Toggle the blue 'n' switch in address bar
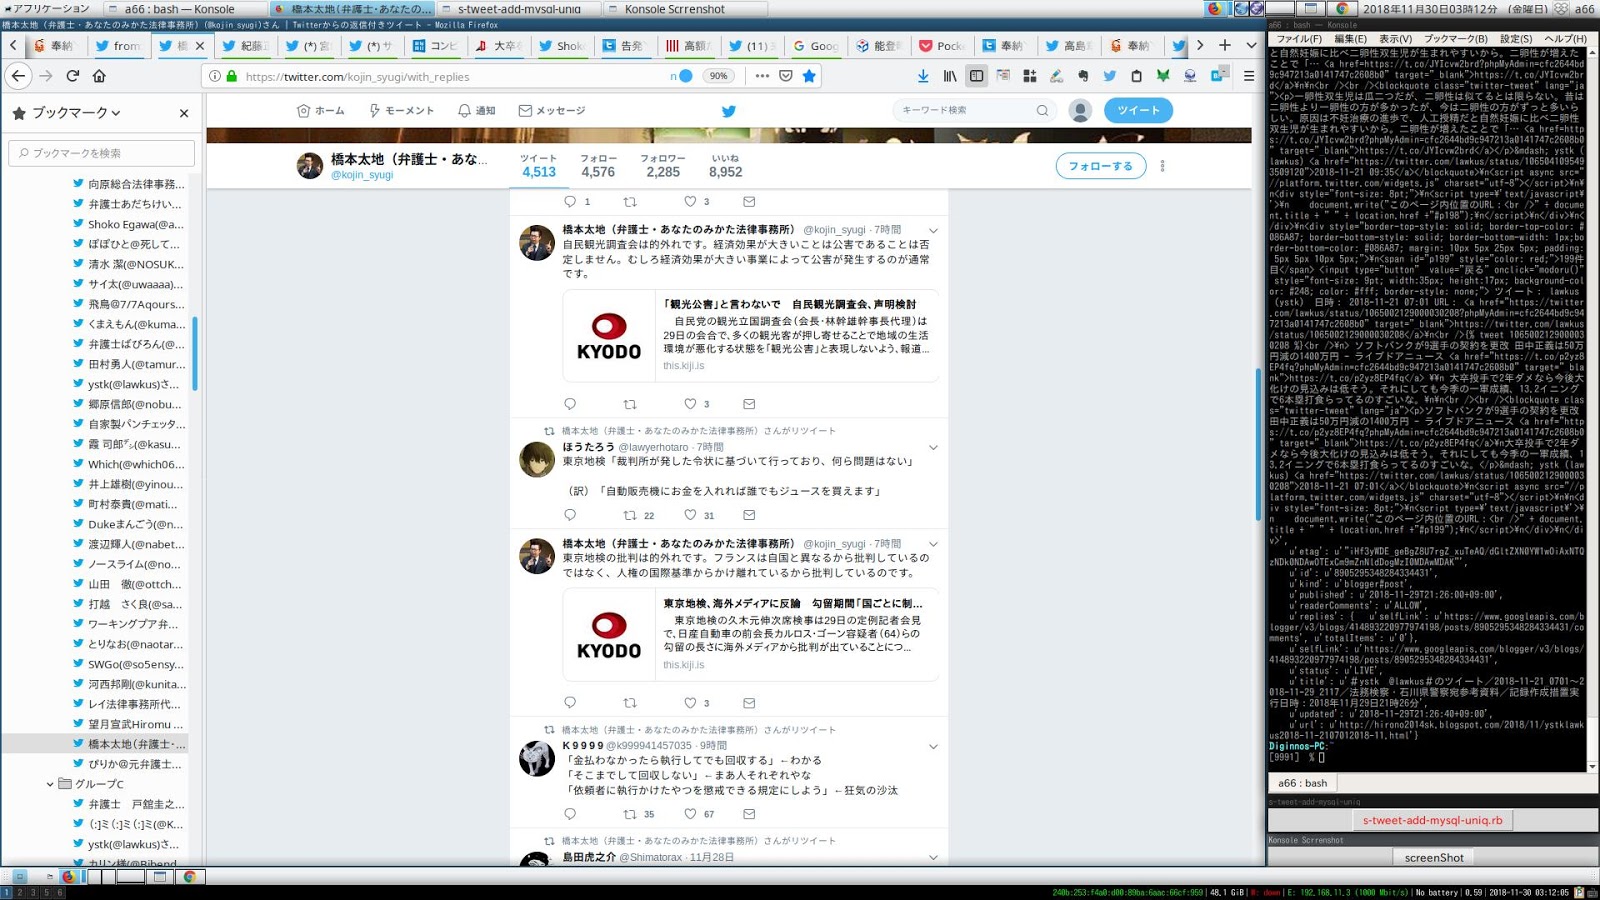 point(681,76)
